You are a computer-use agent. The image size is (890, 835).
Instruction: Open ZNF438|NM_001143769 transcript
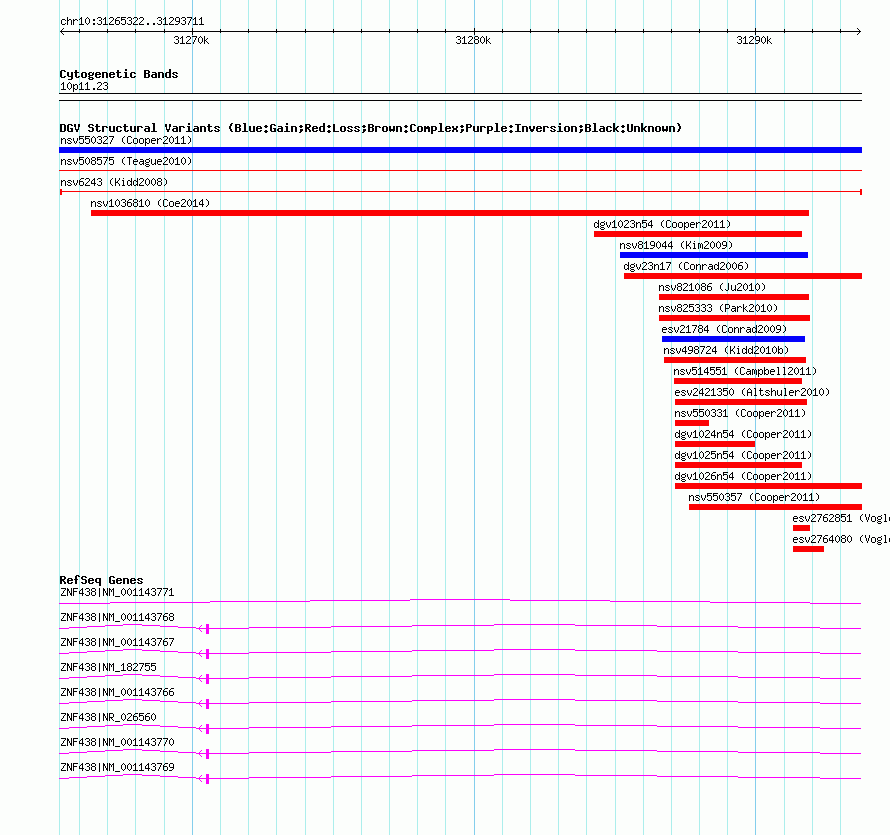point(117,767)
